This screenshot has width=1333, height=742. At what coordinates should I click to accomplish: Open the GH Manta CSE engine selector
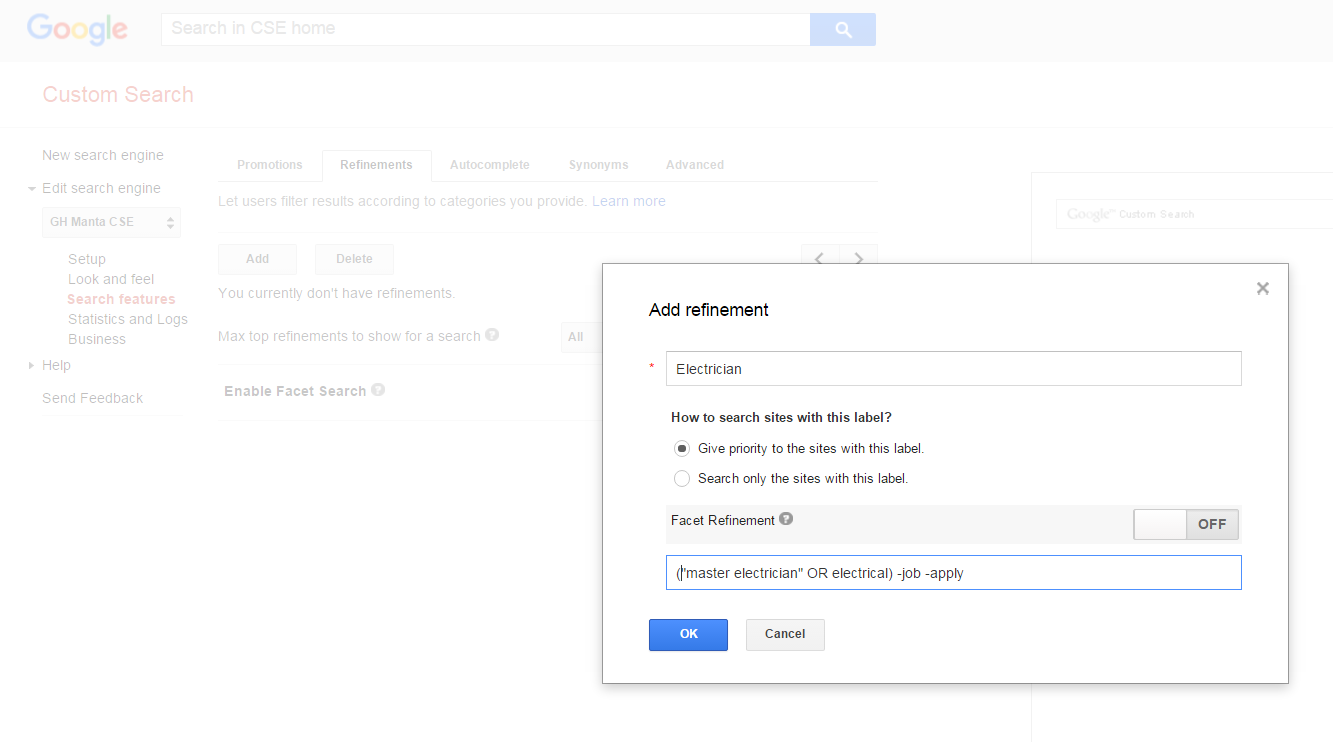[x=110, y=221]
